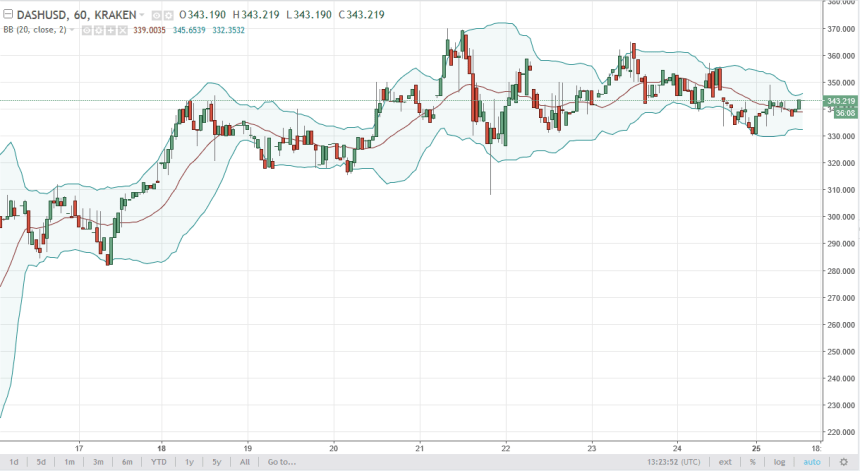Switch to YTD time range

tap(158, 462)
